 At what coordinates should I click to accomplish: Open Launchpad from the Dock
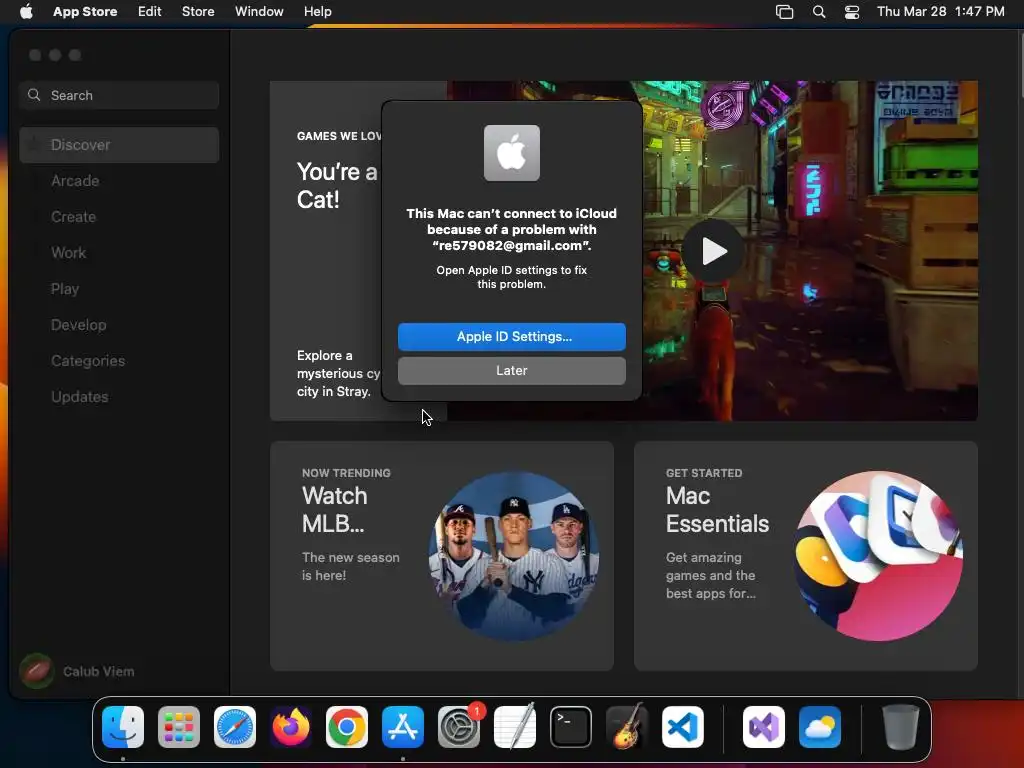coord(179,727)
